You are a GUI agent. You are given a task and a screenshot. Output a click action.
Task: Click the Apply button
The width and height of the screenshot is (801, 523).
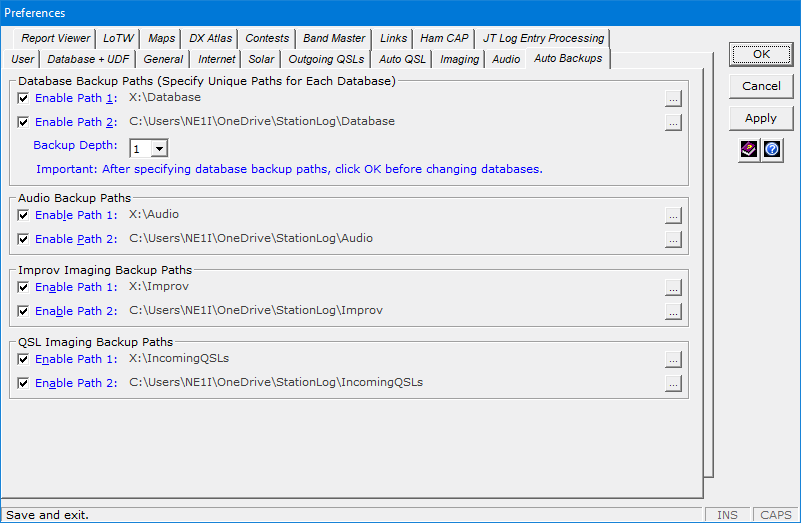[x=761, y=118]
